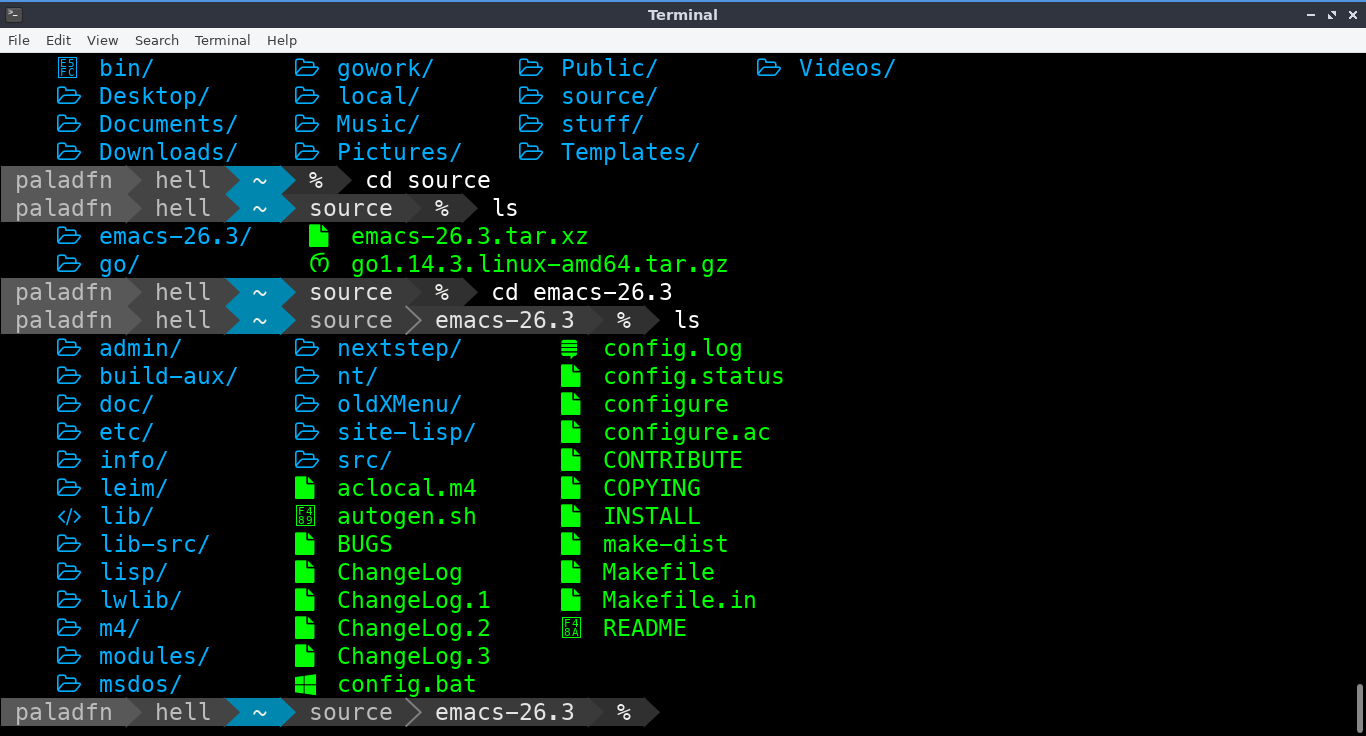Open the View menu

[x=102, y=40]
